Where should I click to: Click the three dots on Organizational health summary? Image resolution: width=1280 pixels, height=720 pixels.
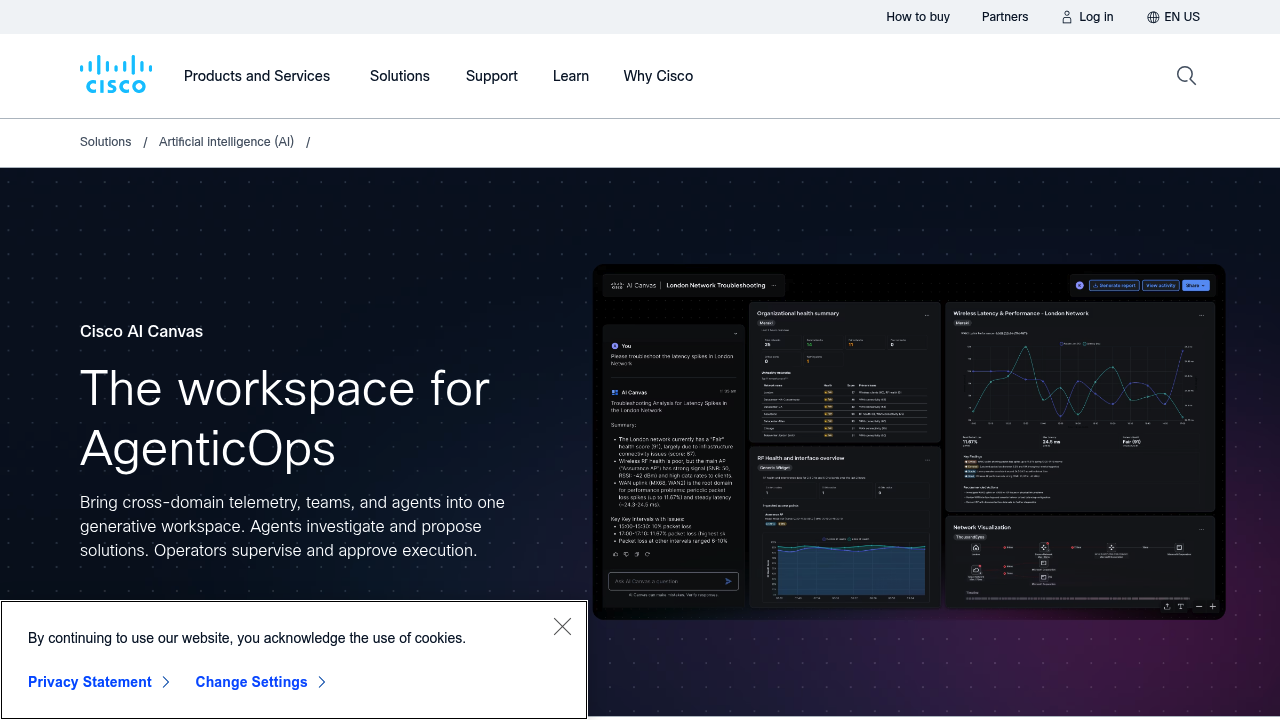927,314
